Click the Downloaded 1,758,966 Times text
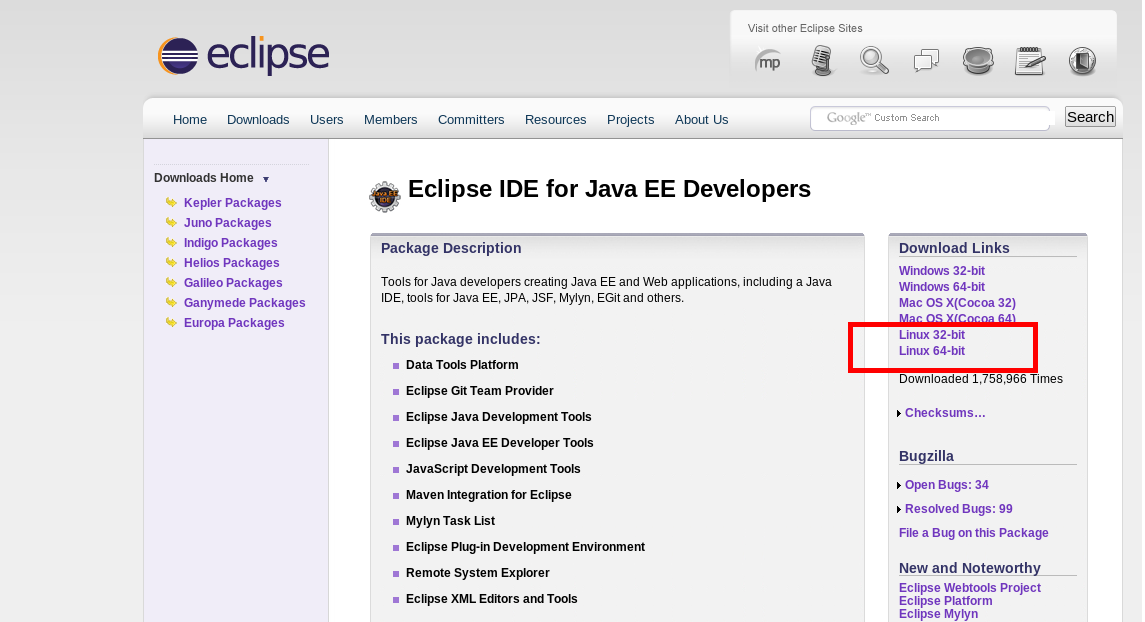The image size is (1145, 622). point(981,379)
